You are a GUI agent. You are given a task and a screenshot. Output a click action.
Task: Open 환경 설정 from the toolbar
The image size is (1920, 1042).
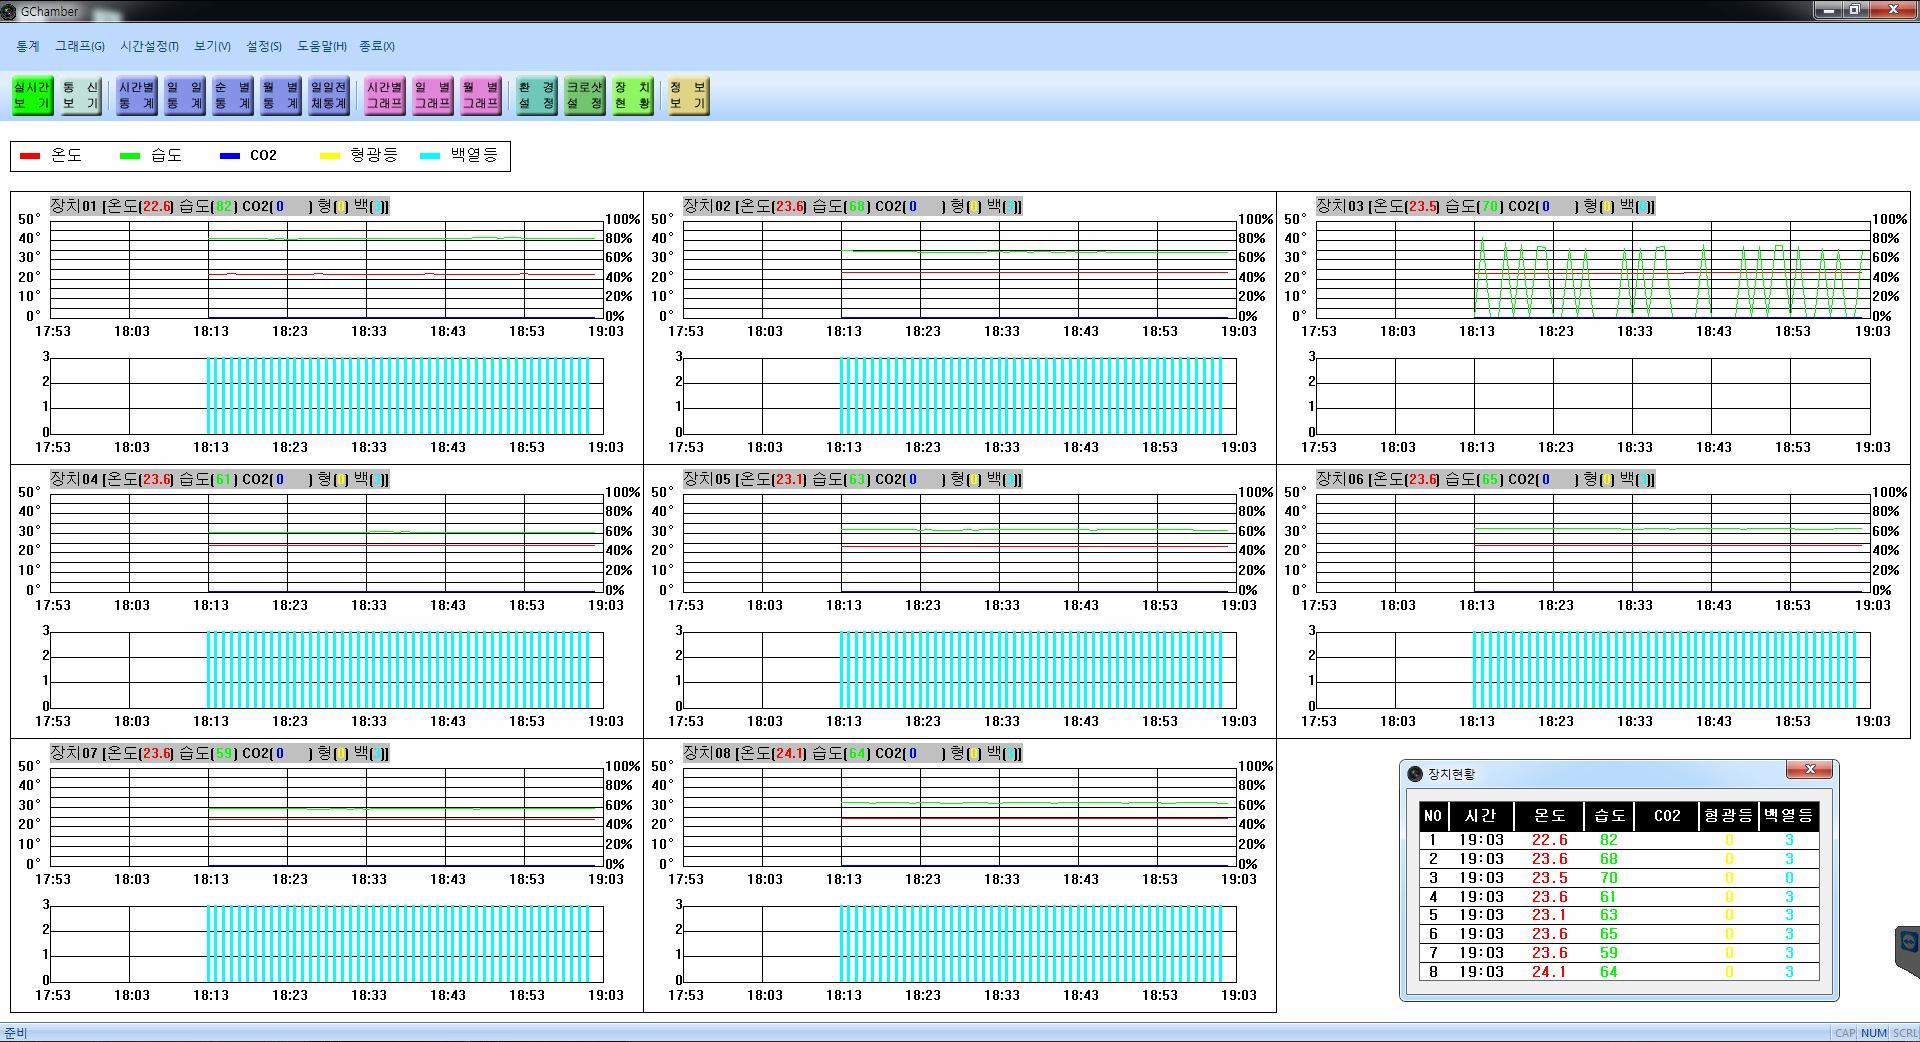pos(536,96)
